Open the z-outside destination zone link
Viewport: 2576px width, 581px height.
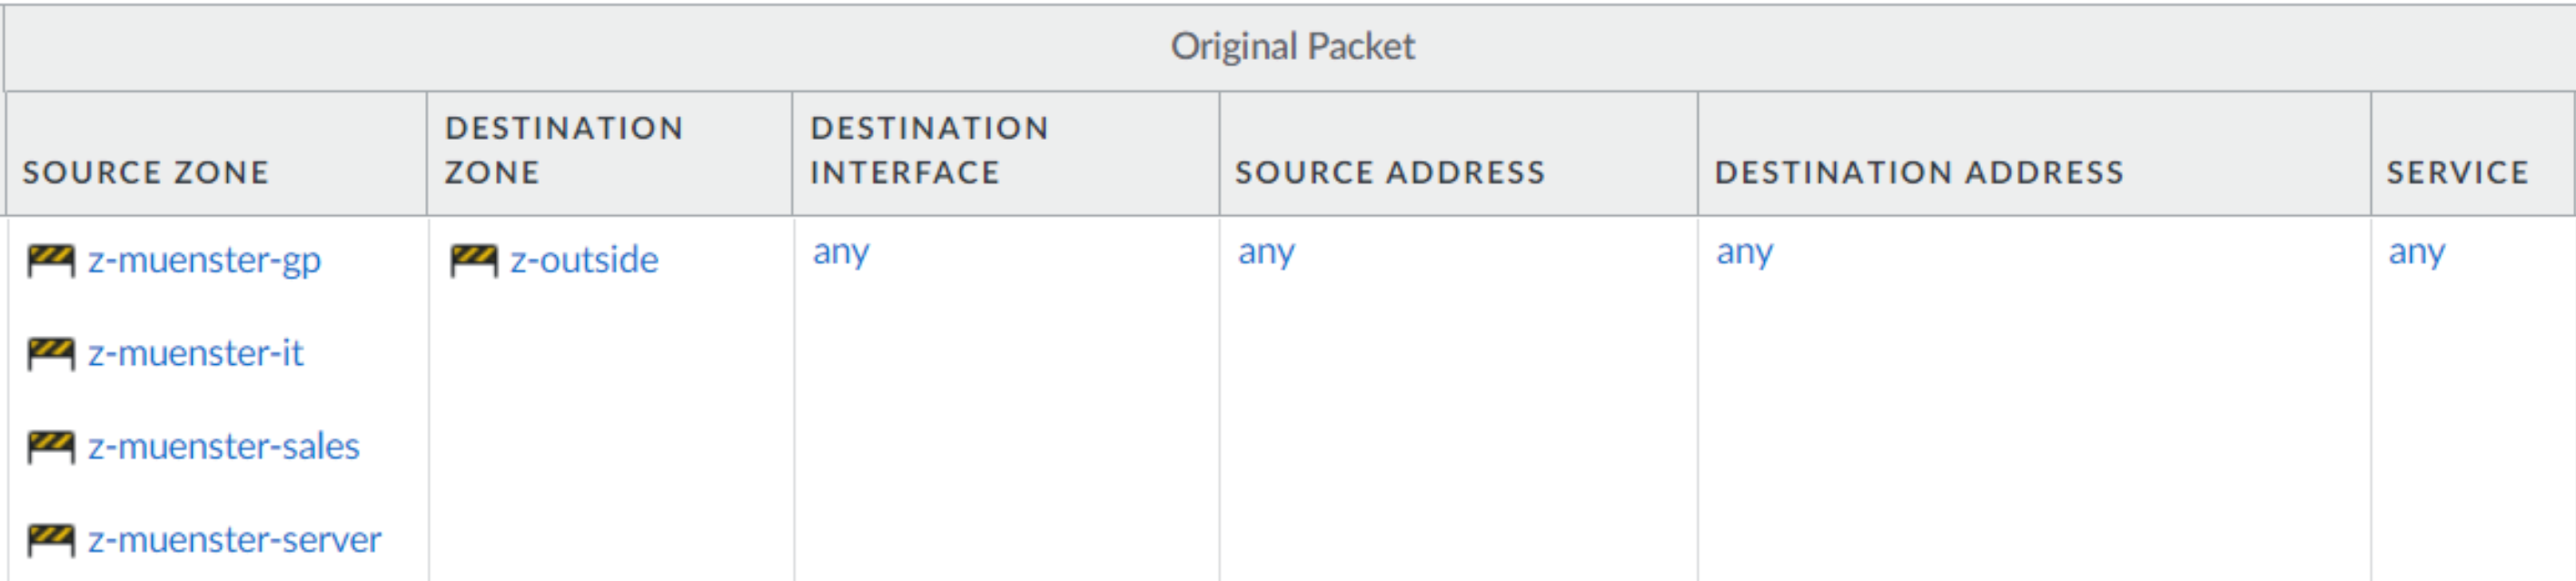(x=584, y=260)
